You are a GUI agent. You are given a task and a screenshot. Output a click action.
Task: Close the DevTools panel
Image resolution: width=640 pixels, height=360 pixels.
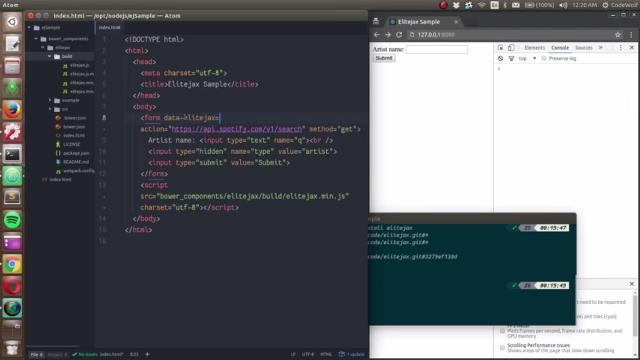point(631,48)
